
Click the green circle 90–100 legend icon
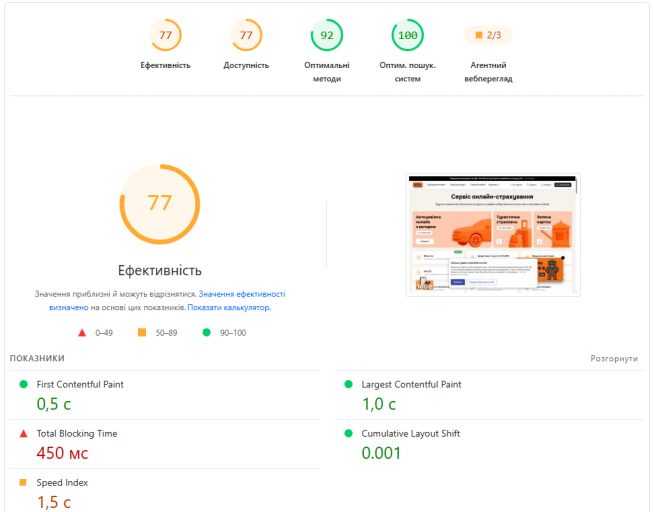coord(206,332)
